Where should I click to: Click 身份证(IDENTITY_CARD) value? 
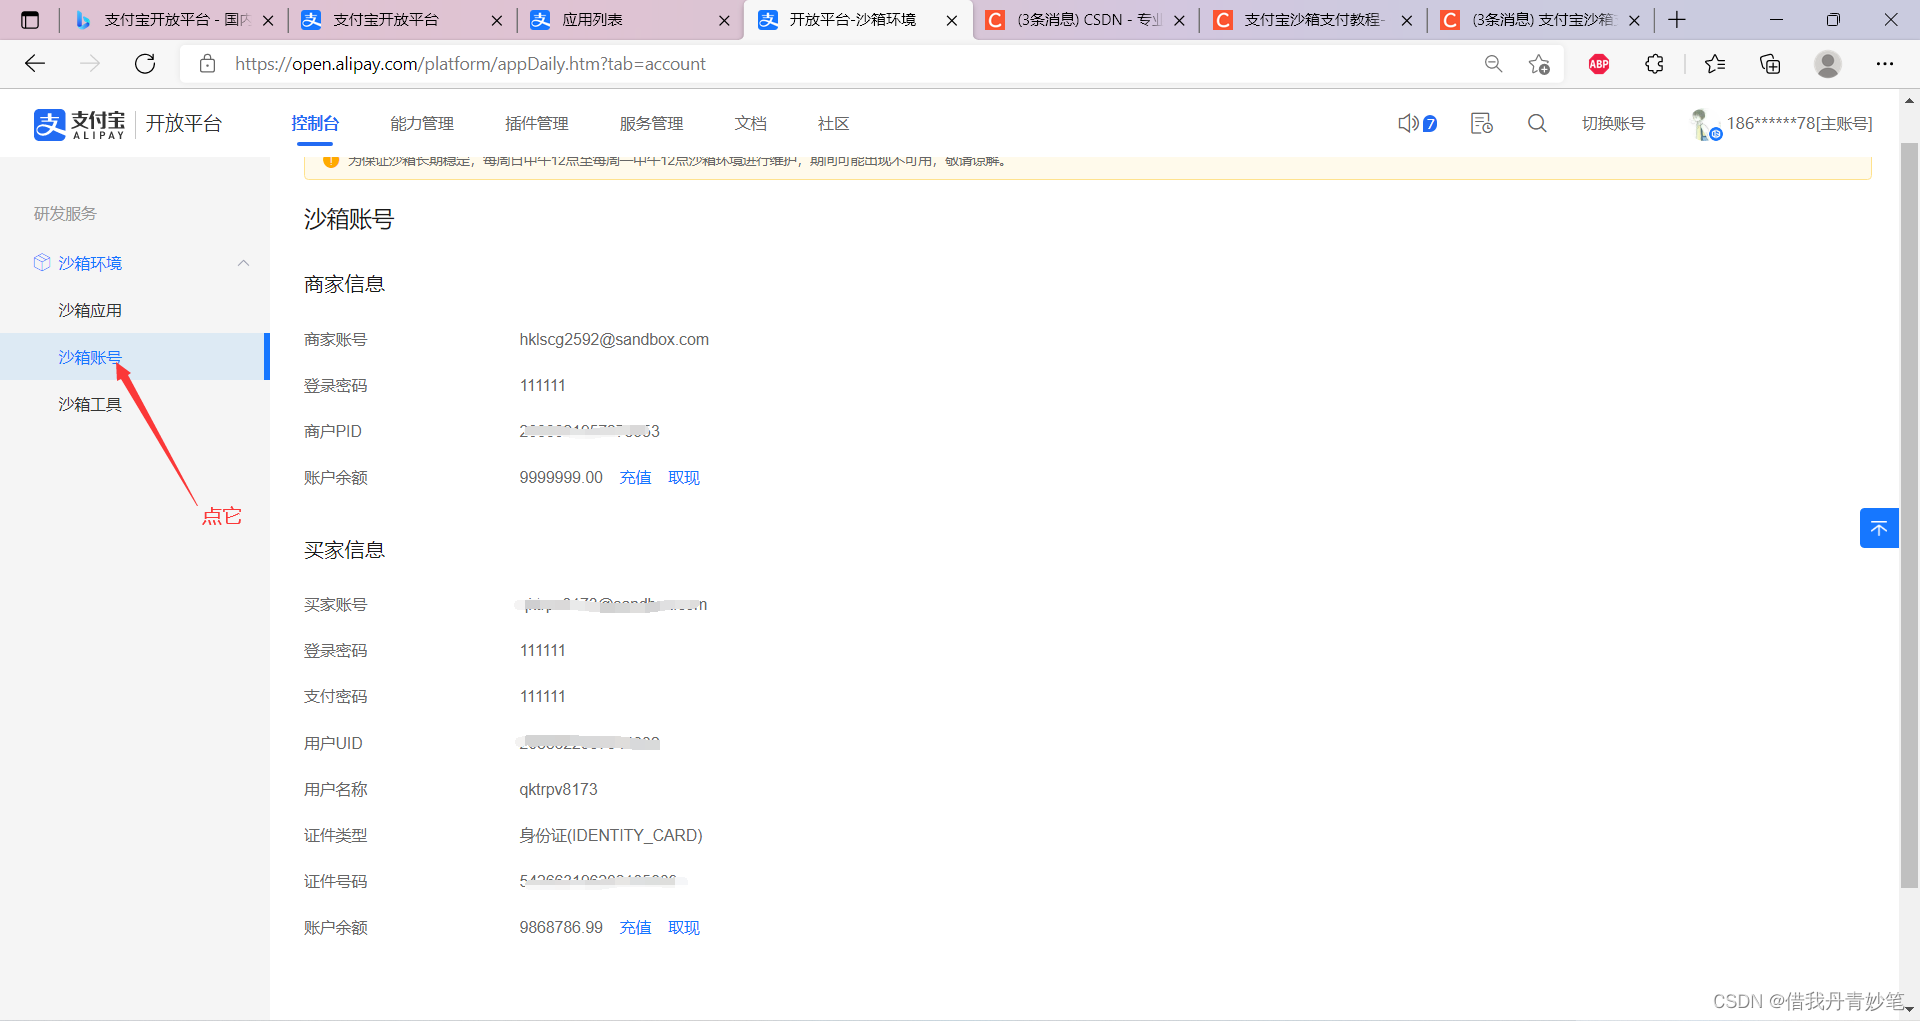point(611,835)
